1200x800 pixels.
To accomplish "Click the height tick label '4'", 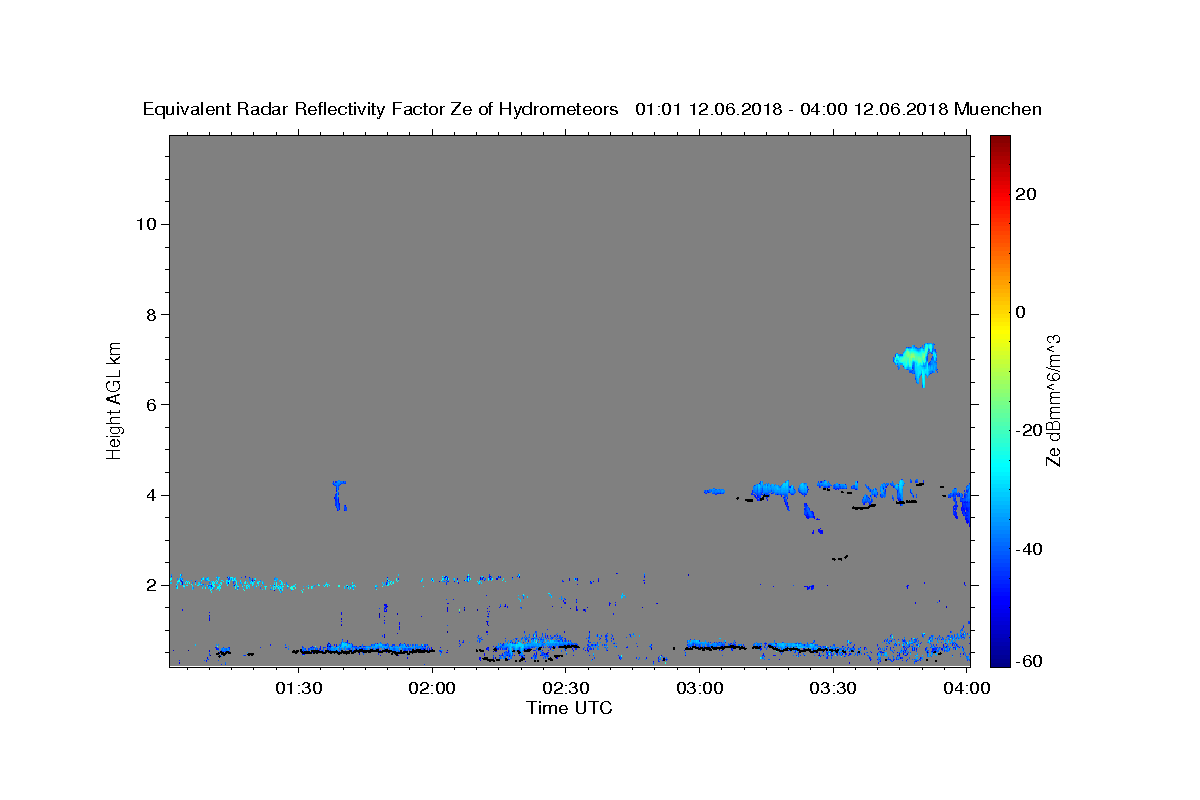I will [150, 495].
